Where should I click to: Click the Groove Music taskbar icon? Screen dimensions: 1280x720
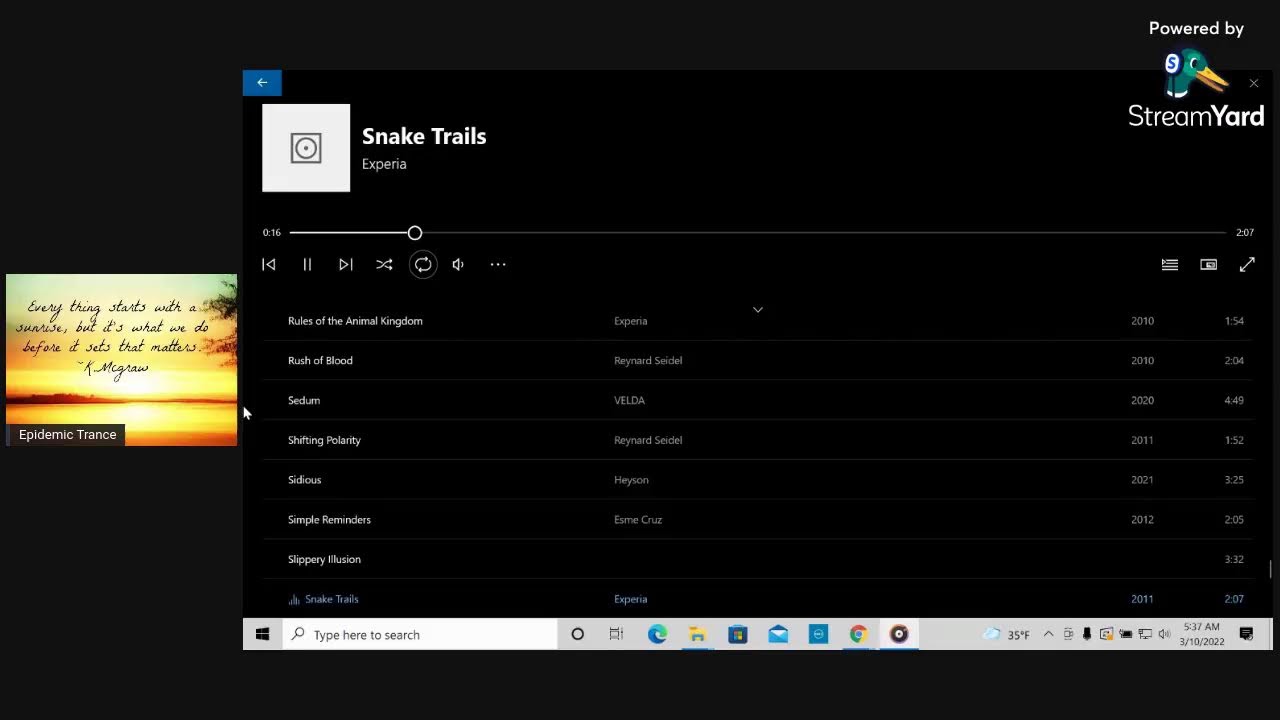(898, 635)
